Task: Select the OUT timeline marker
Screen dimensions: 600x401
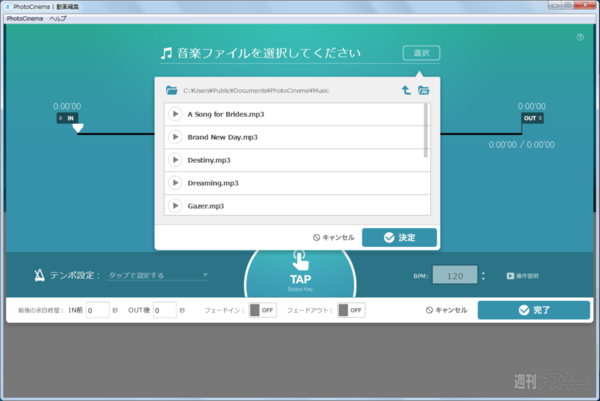Action: (x=532, y=118)
